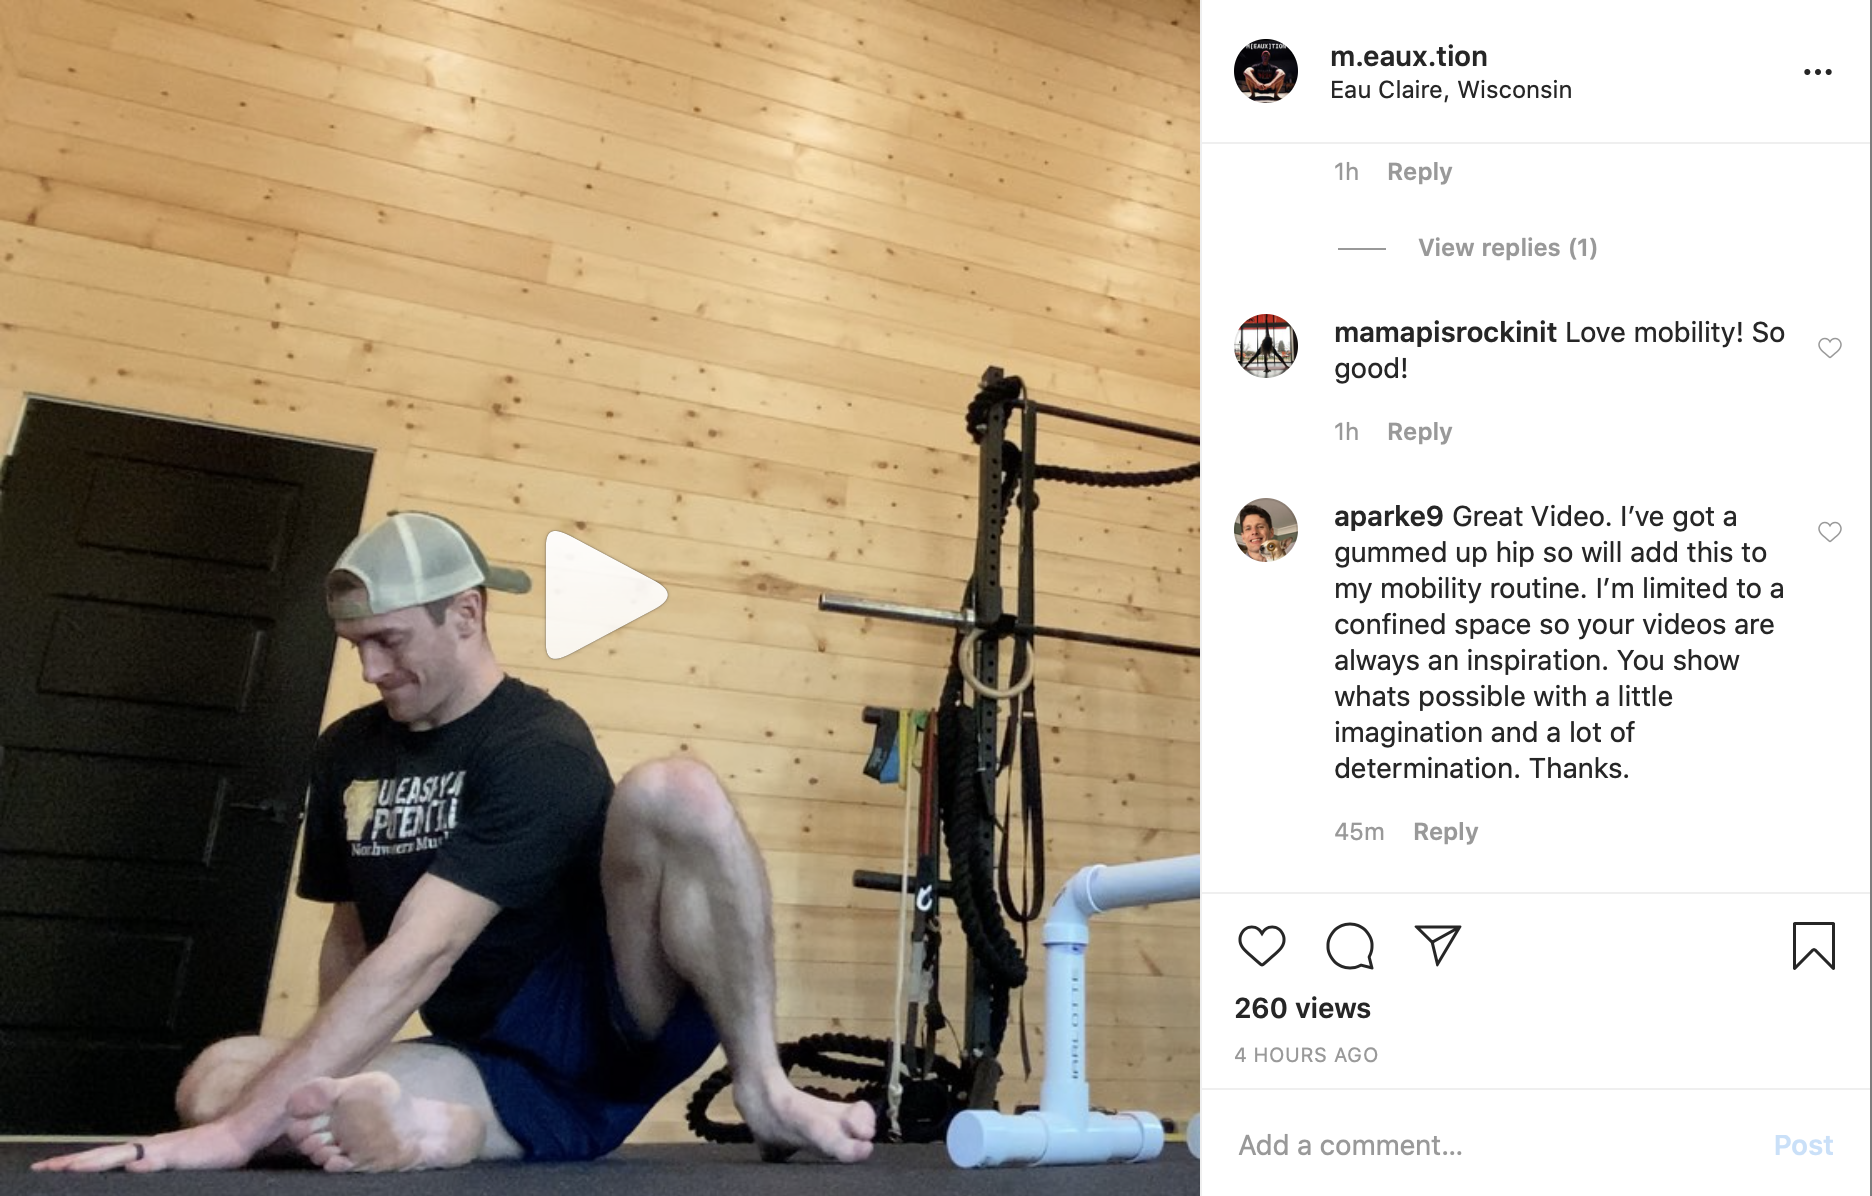The height and width of the screenshot is (1196, 1872).
Task: Open m.eaux.tion profile picture
Action: point(1265,71)
